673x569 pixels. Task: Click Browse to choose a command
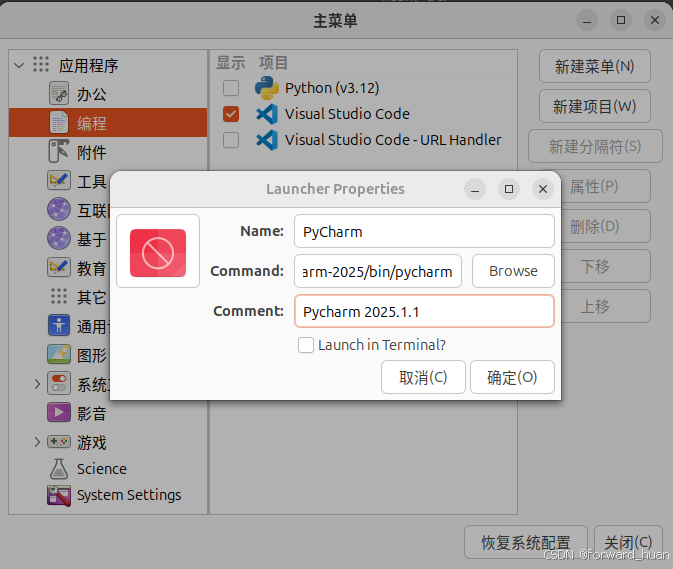pos(513,271)
